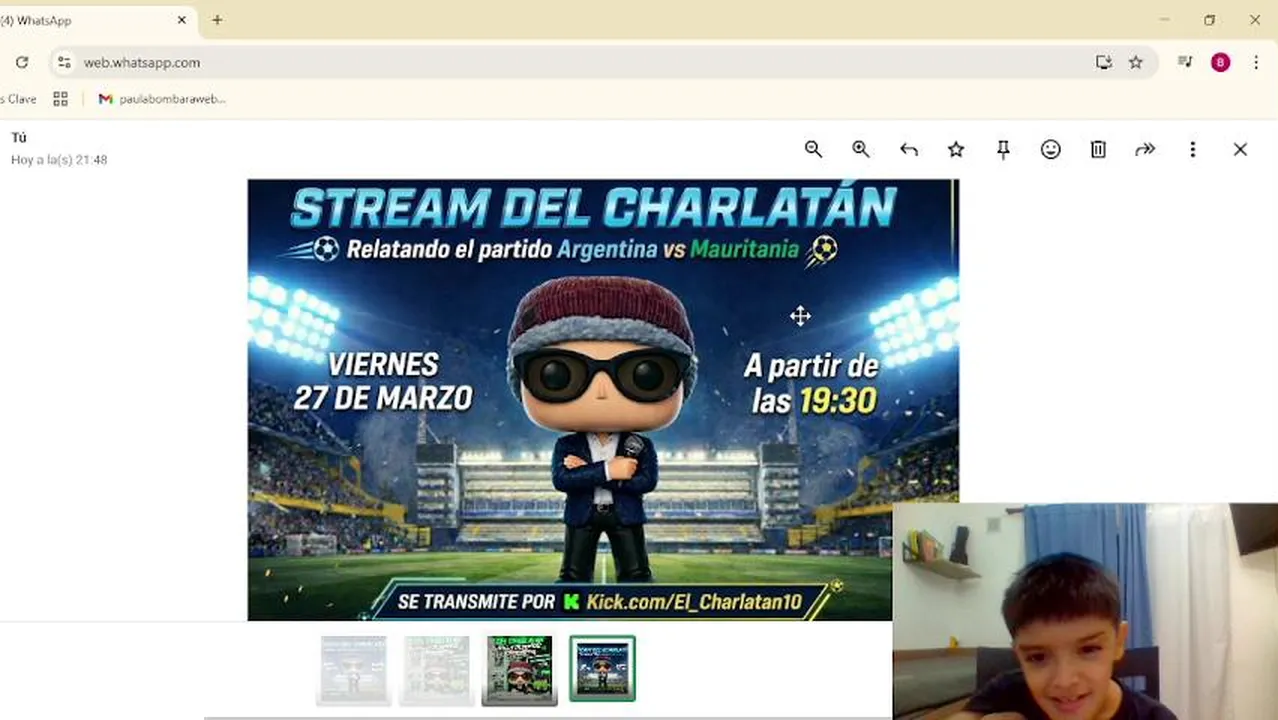Bookmark this page with star icon
The width and height of the screenshot is (1278, 720).
click(1136, 62)
